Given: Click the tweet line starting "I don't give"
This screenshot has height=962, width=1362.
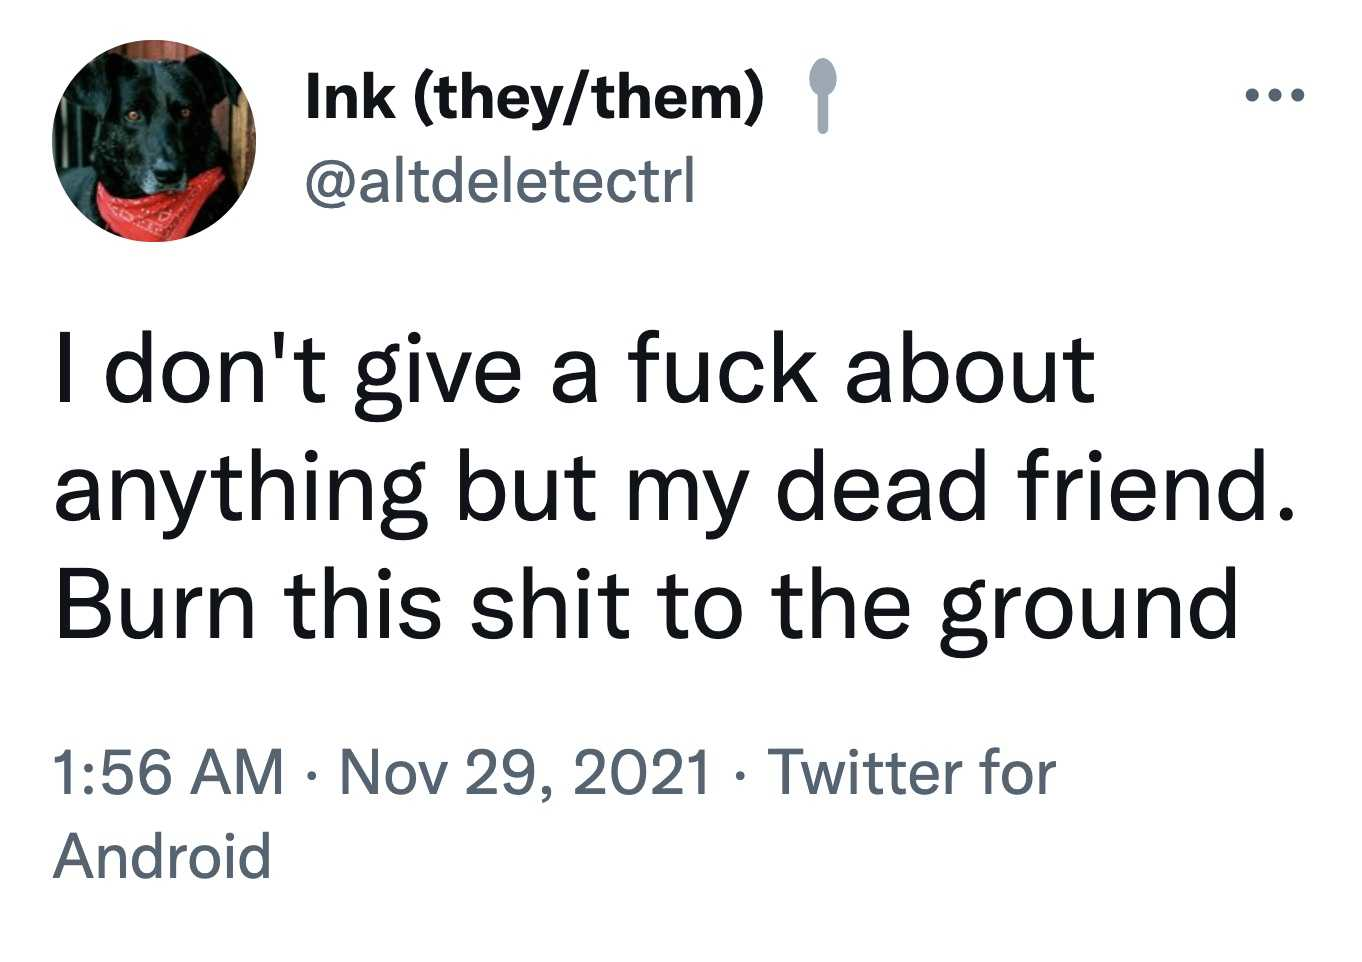Looking at the screenshot, I should pos(574,372).
